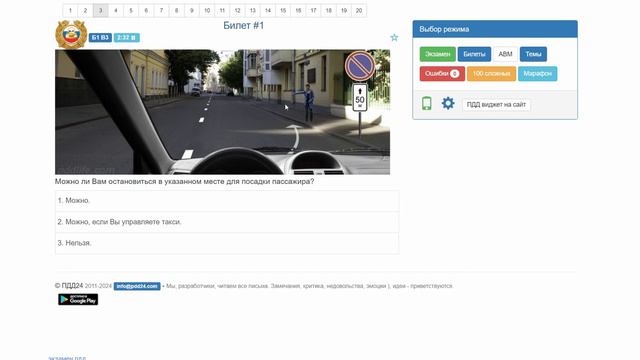Click the "Билет #1" heading
The width and height of the screenshot is (640, 360).
244,25
